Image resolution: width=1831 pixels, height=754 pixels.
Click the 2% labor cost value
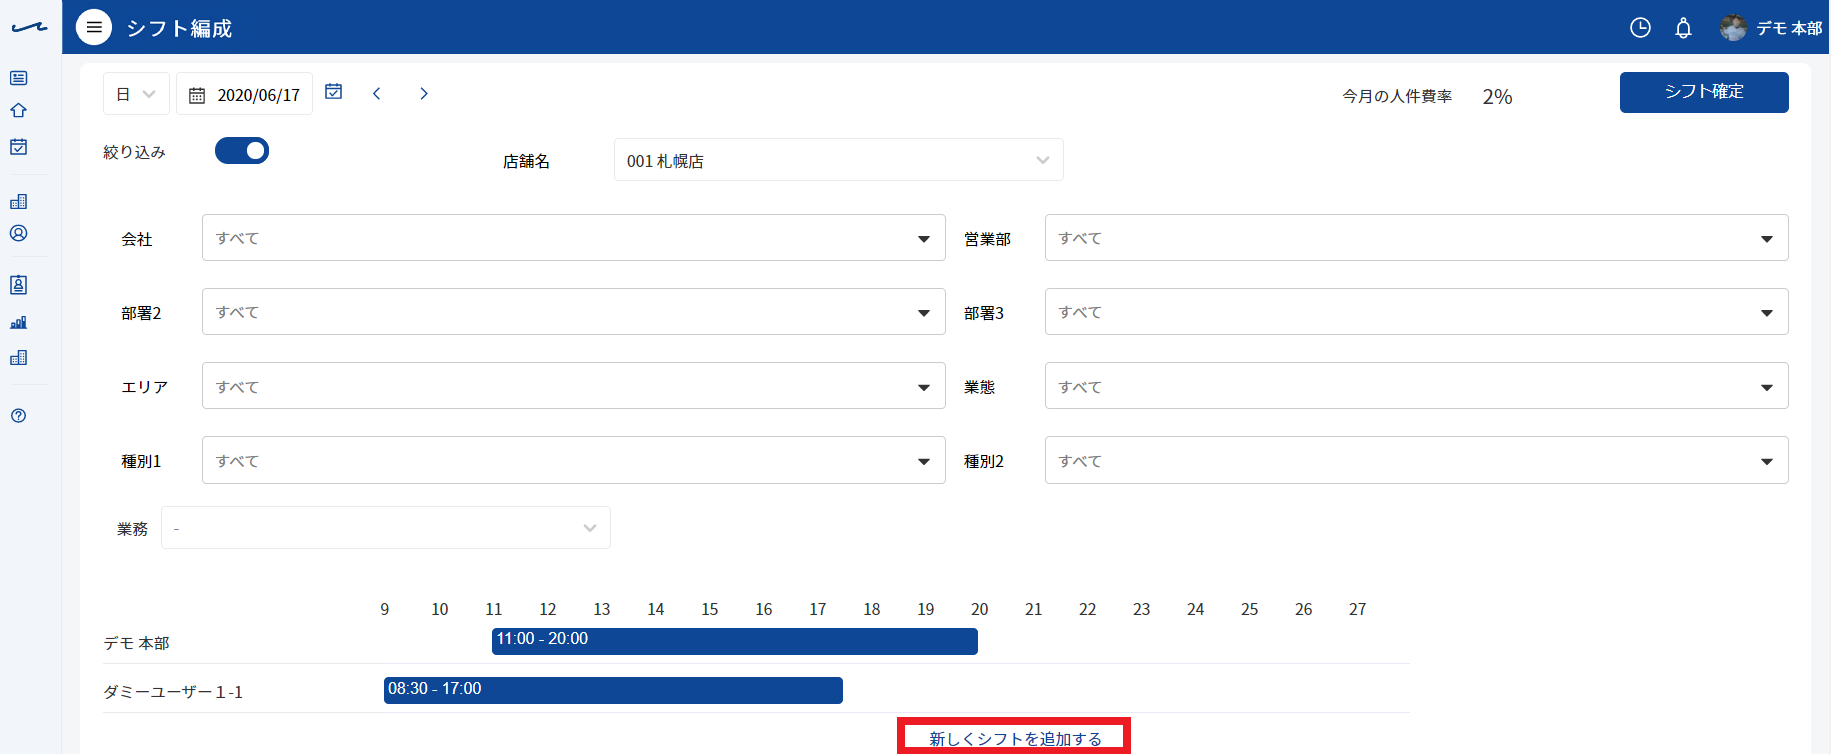[x=1497, y=96]
